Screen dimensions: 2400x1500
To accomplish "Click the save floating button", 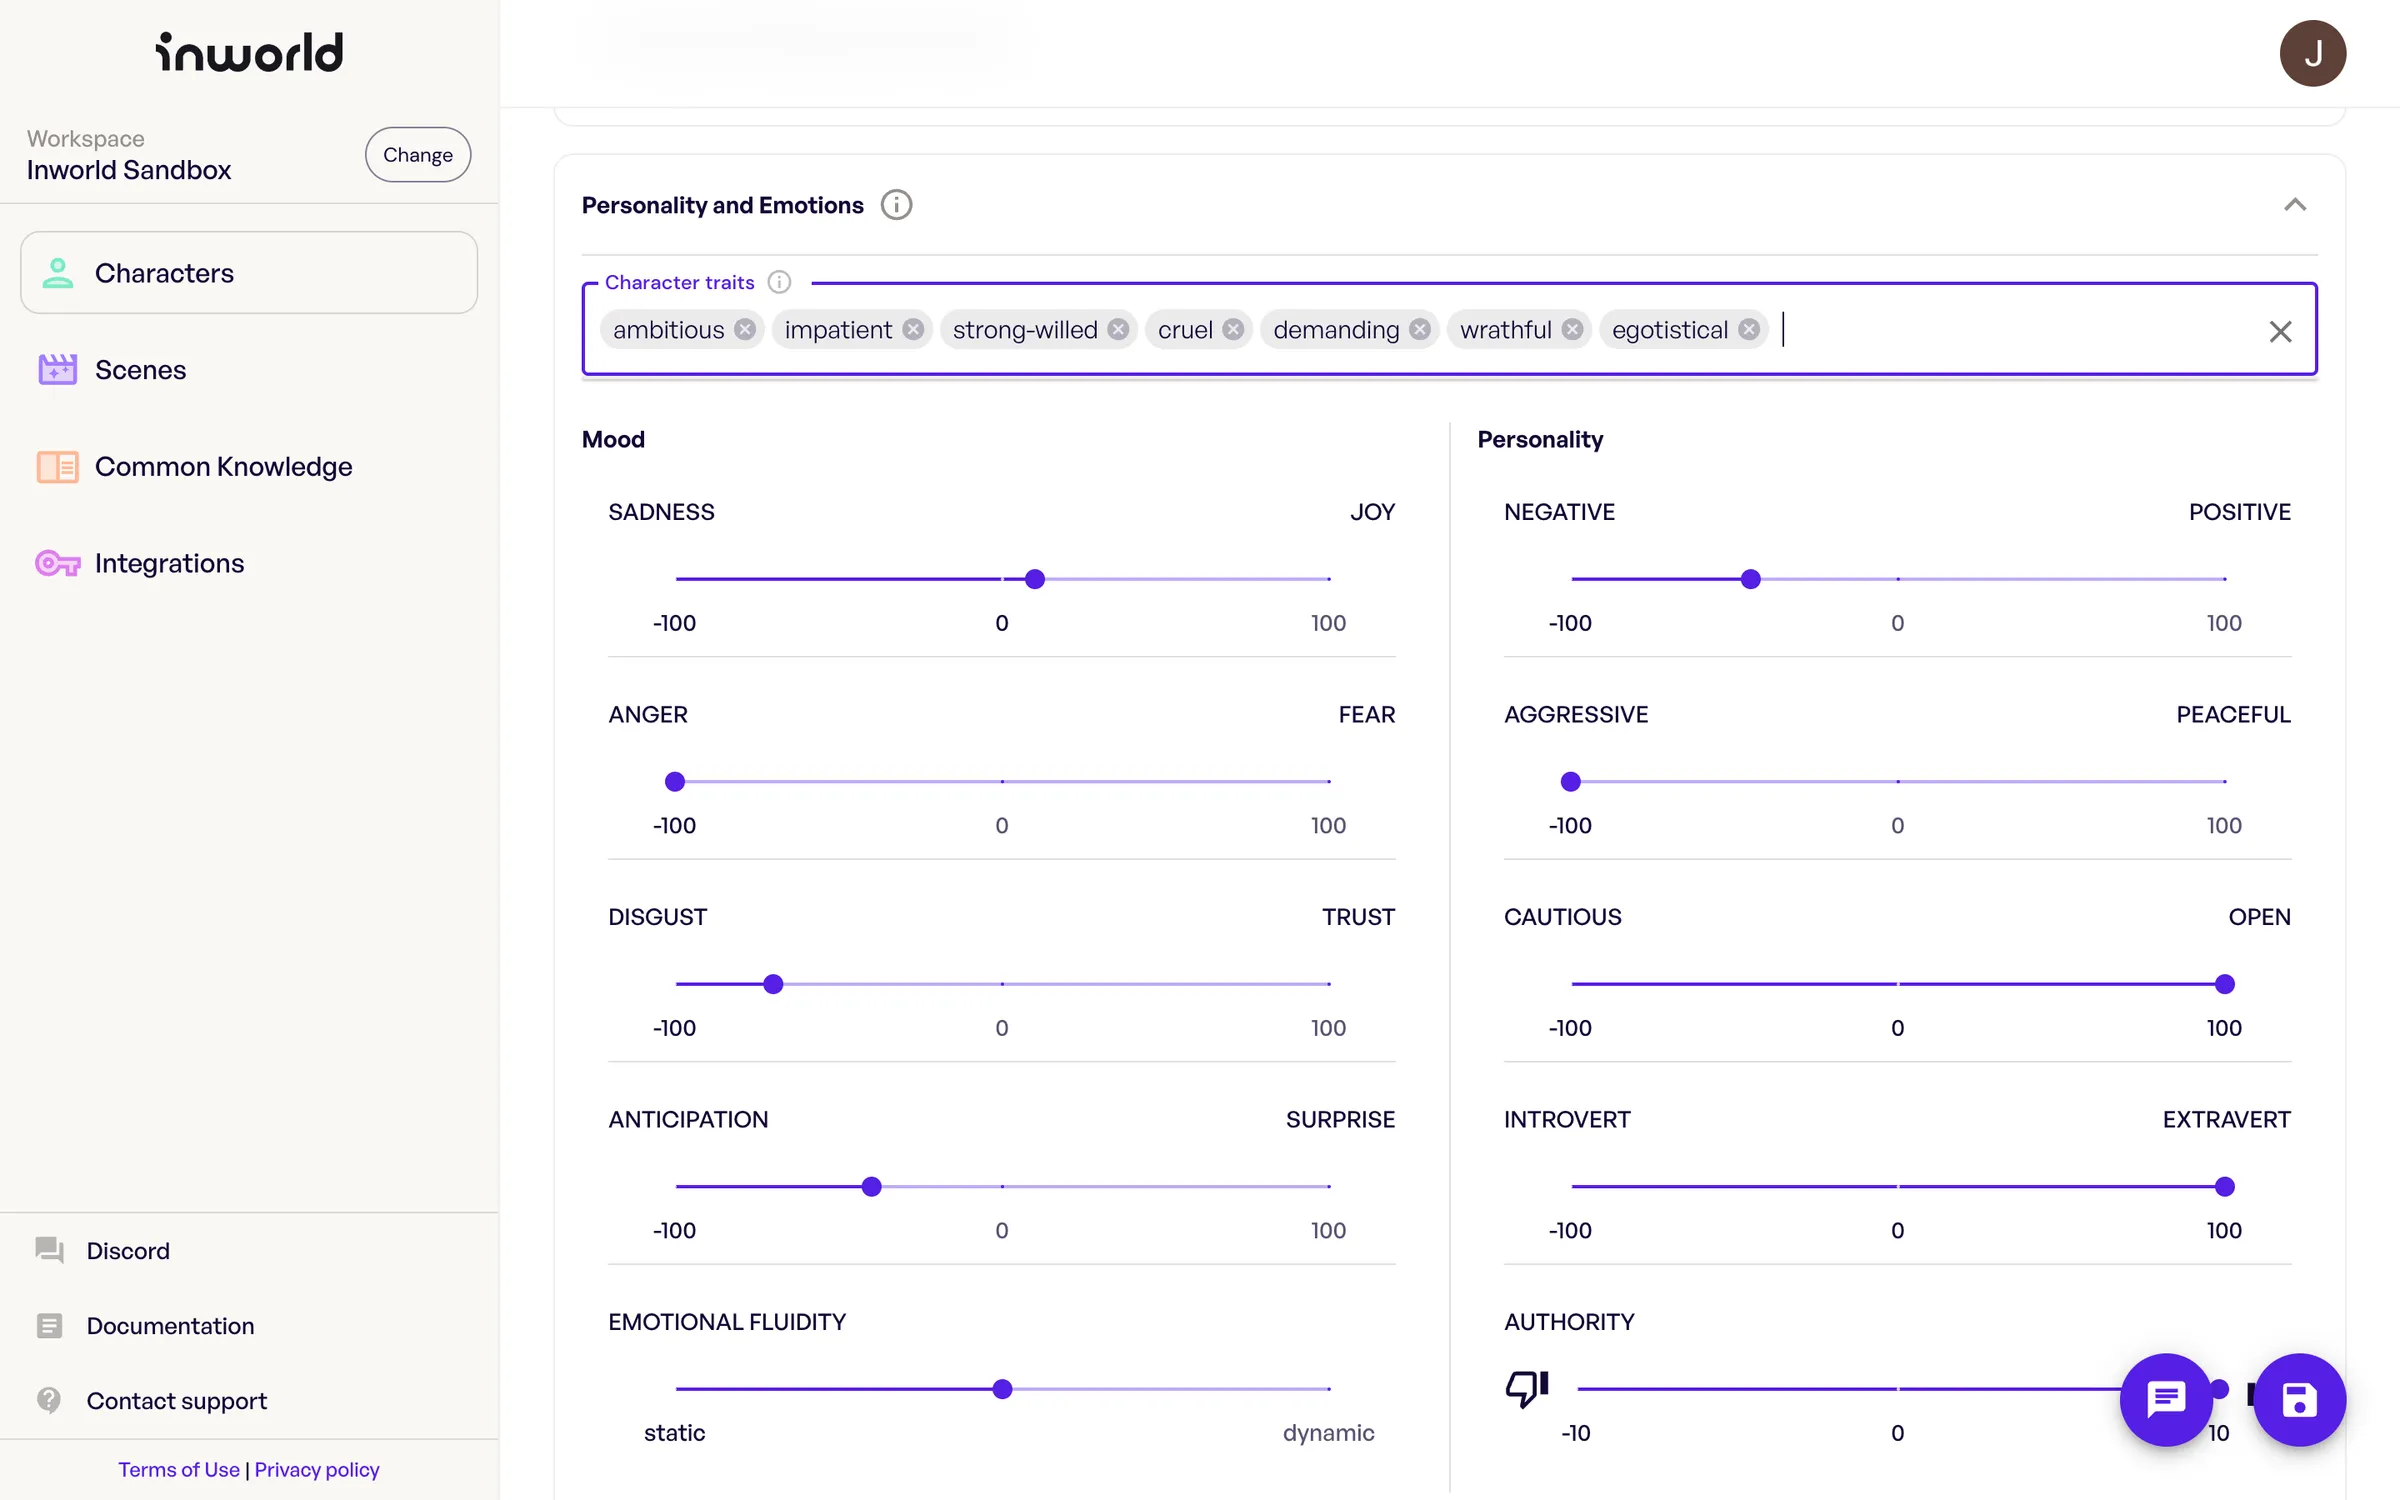I will pyautogui.click(x=2299, y=1399).
